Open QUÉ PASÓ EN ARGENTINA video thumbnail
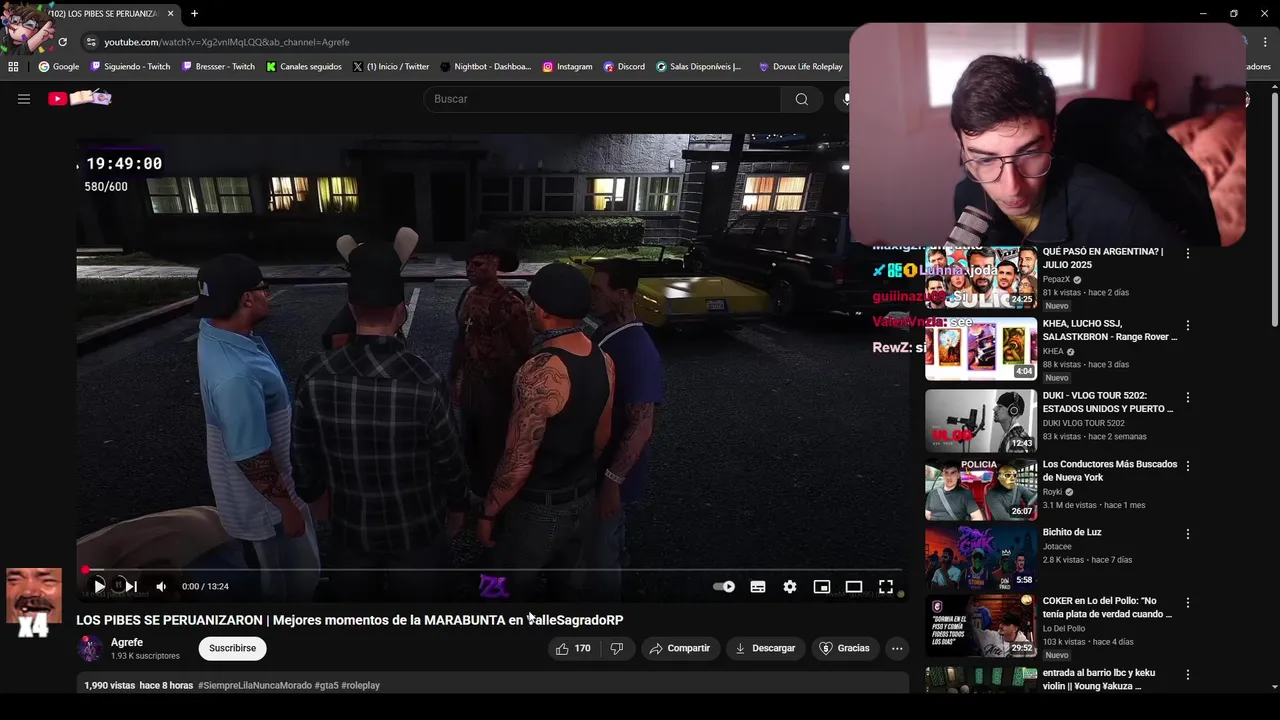The height and width of the screenshot is (720, 1280). point(981,277)
